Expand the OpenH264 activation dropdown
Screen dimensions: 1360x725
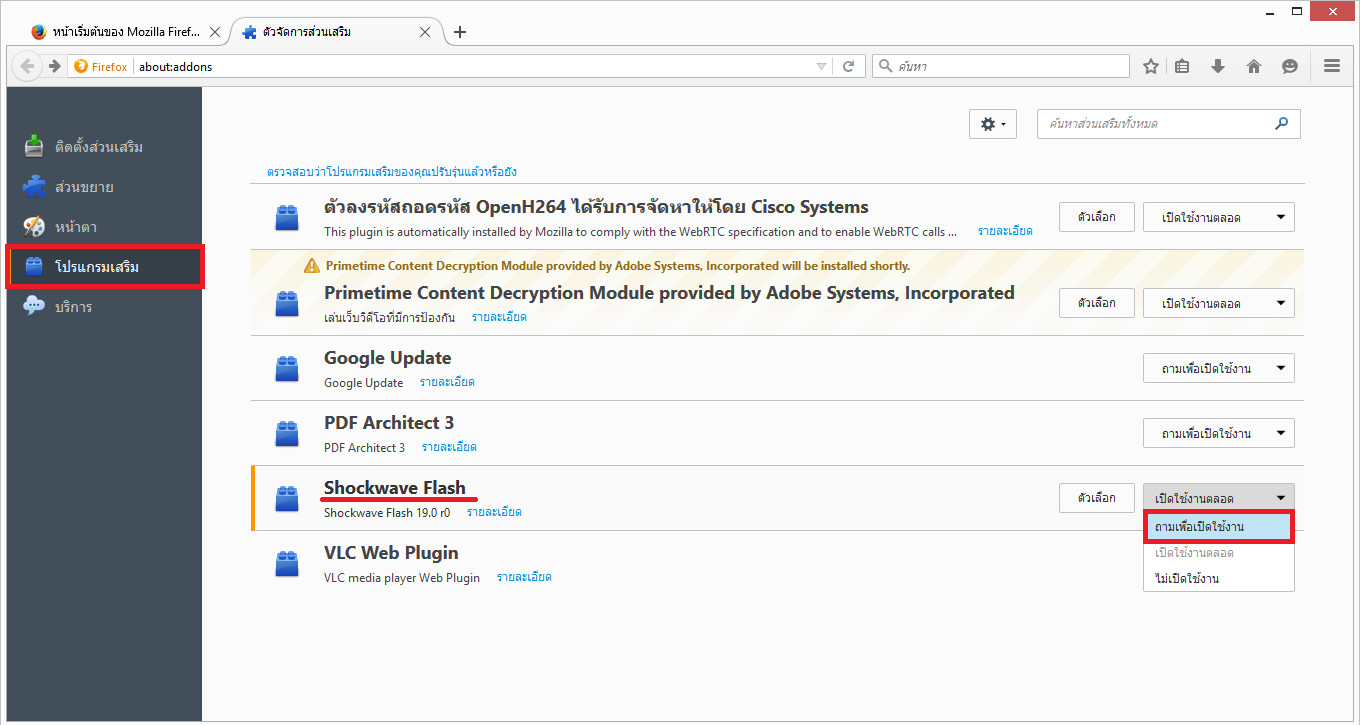click(1218, 217)
